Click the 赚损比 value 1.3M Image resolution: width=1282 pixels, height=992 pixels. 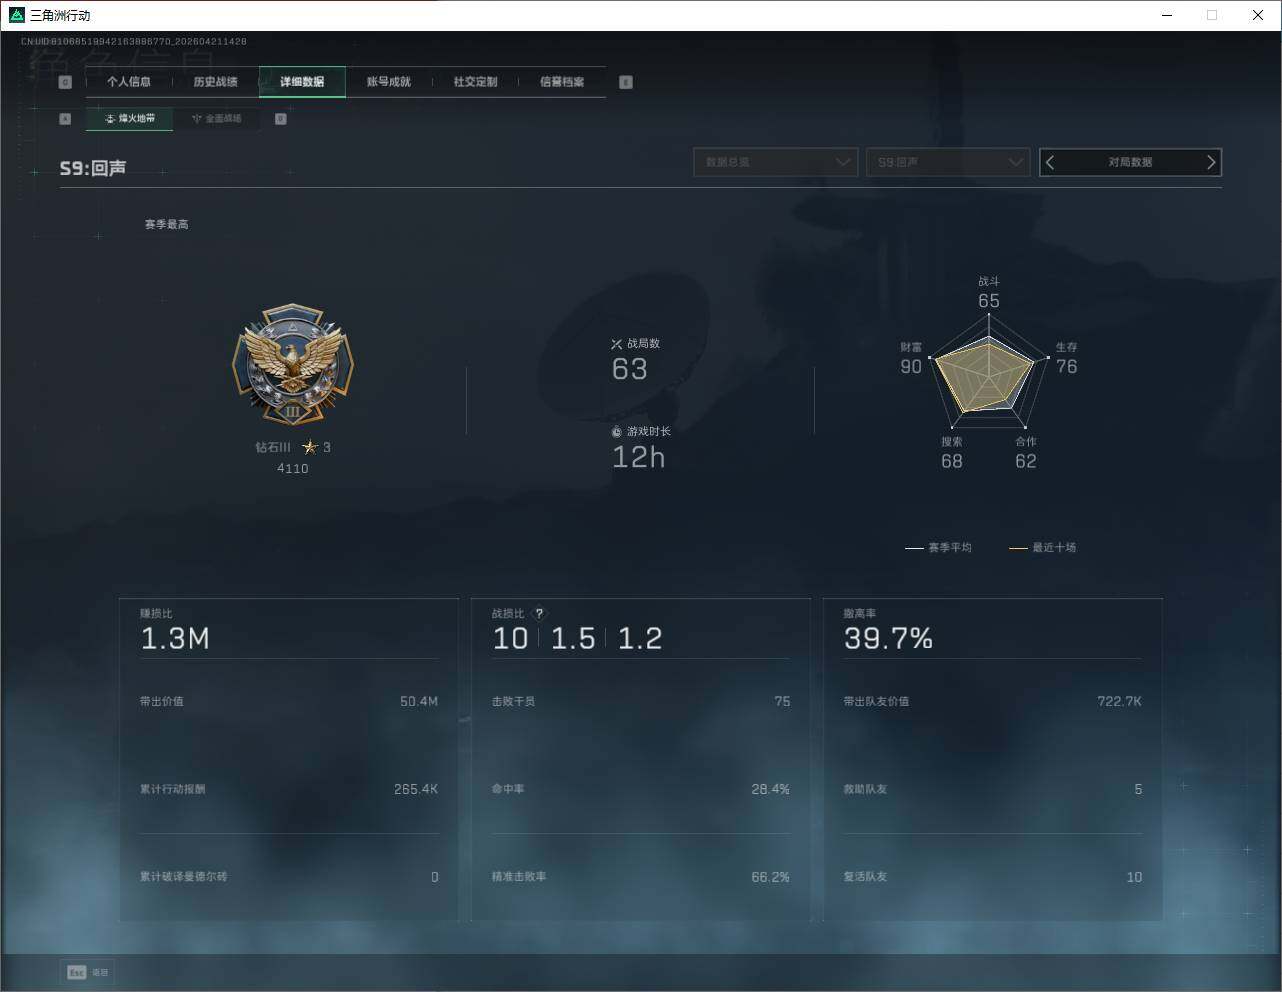pos(176,639)
